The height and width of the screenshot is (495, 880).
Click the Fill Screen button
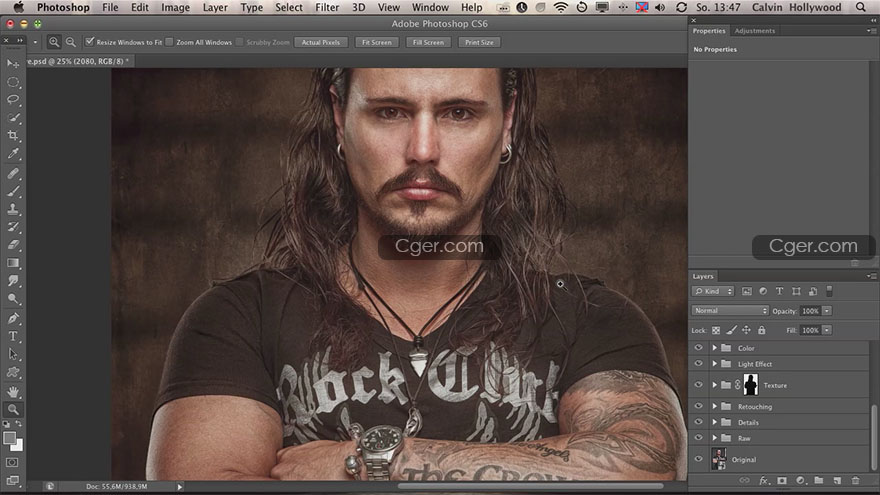(x=428, y=42)
